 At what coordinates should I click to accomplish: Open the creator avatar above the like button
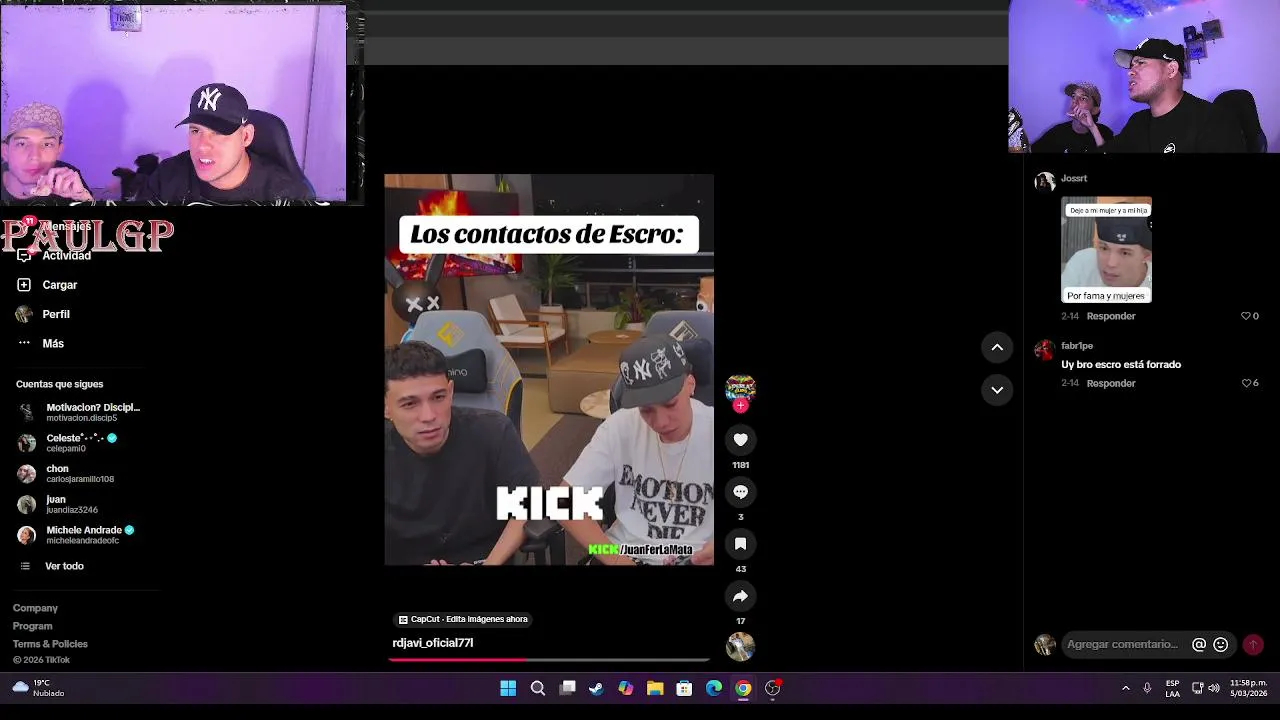click(740, 388)
